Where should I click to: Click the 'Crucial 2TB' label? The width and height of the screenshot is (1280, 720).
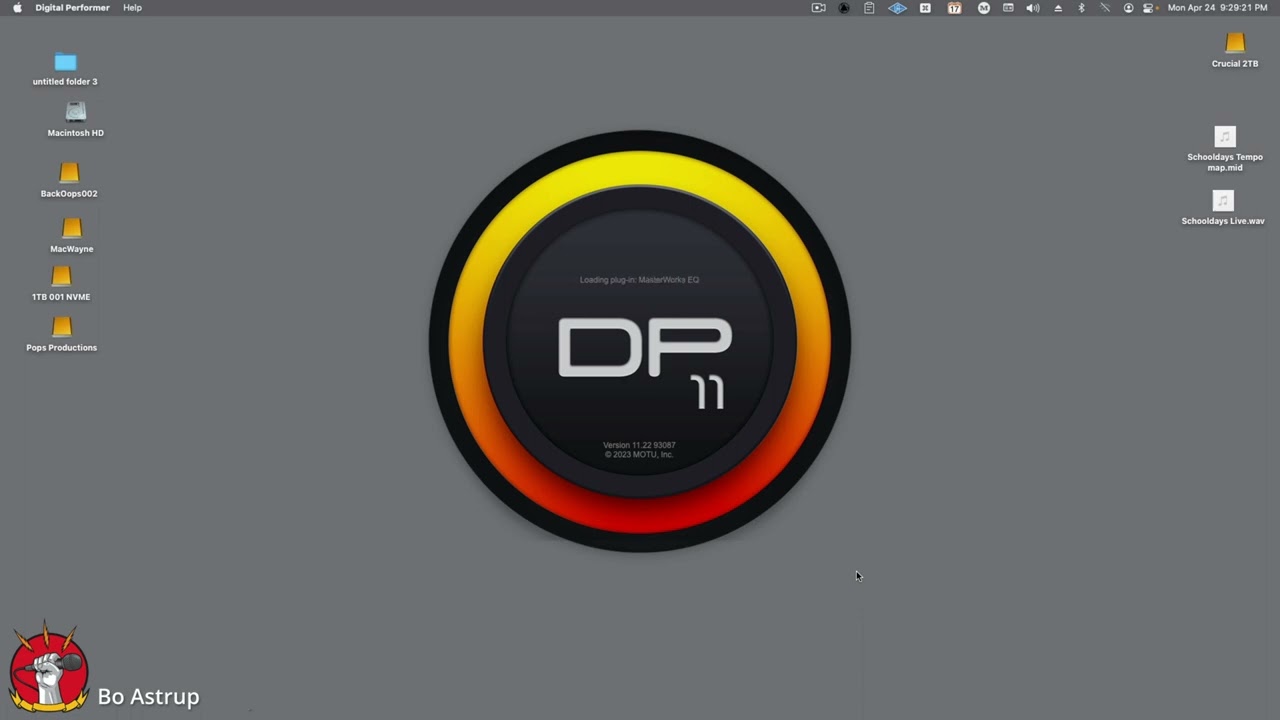tap(1235, 64)
